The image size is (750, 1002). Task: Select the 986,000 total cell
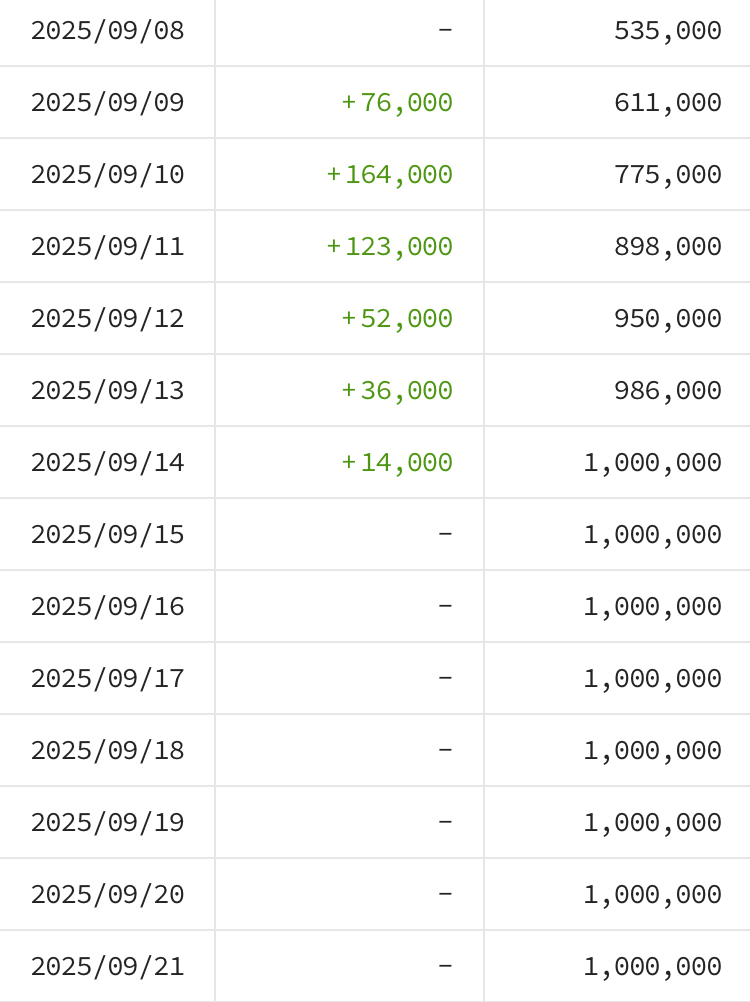(x=667, y=391)
